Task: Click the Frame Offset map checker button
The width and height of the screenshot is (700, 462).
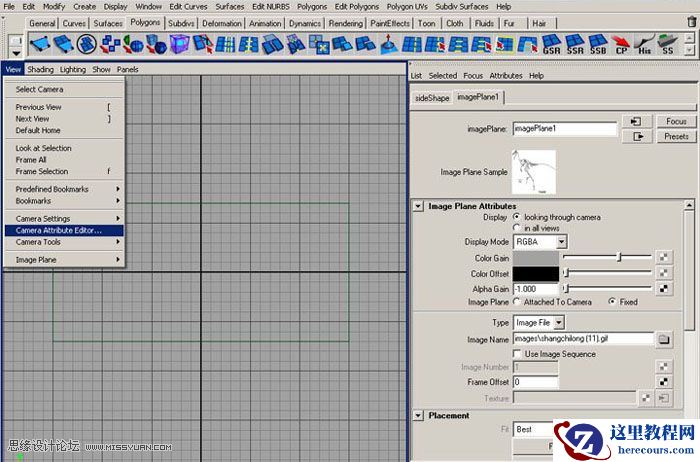Action: 664,382
